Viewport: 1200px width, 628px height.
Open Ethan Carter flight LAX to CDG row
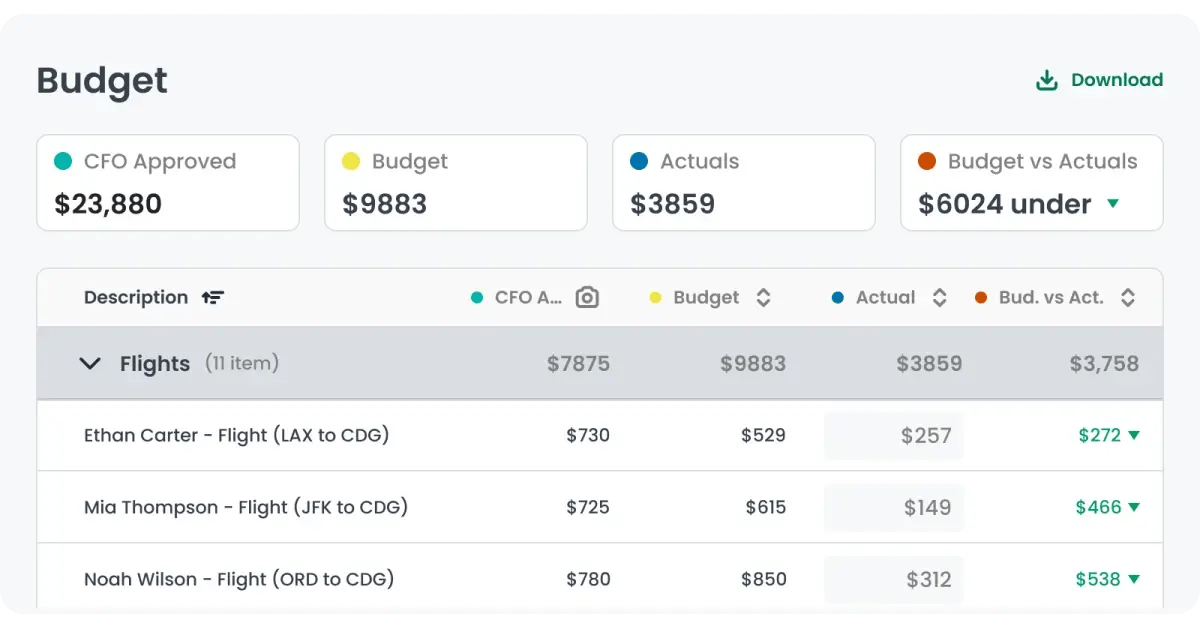[236, 435]
